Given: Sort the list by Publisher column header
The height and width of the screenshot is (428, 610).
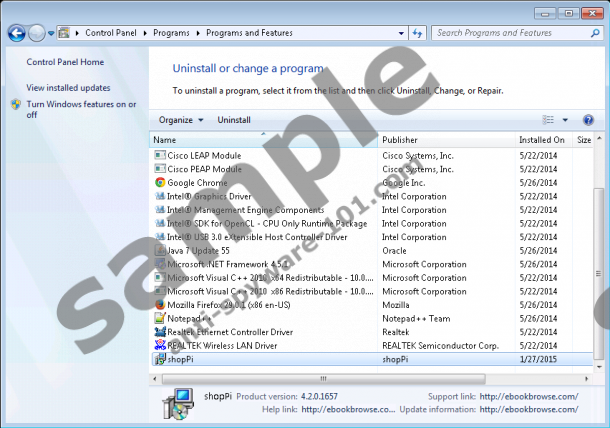Looking at the screenshot, I should tap(400, 140).
